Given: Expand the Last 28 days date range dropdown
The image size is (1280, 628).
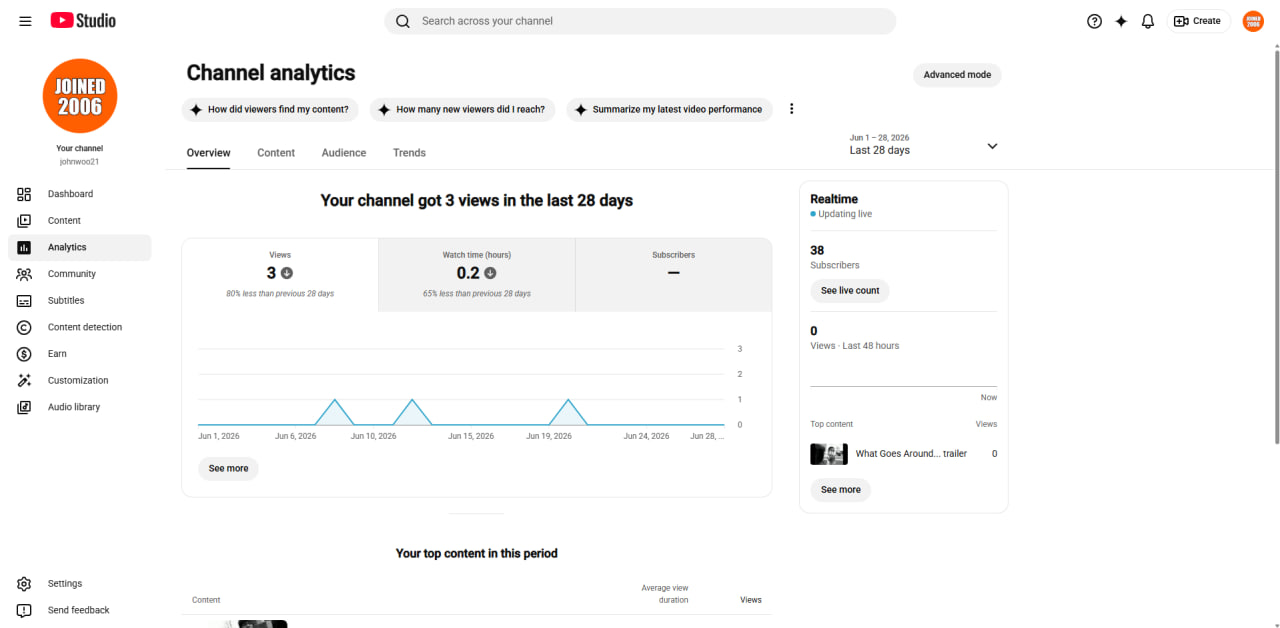Looking at the screenshot, I should click(923, 145).
